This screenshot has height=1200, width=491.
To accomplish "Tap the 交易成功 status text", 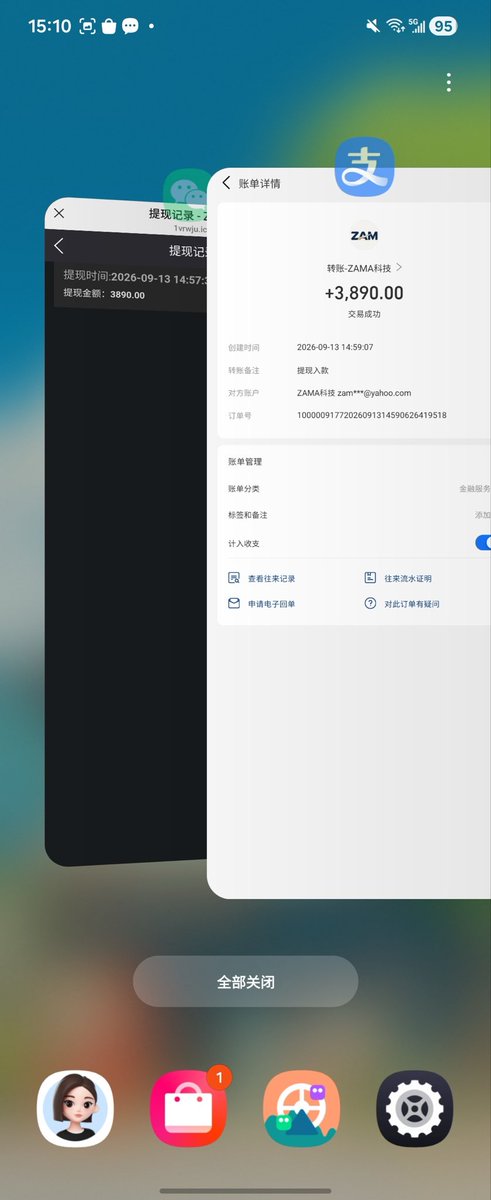I will coord(364,314).
